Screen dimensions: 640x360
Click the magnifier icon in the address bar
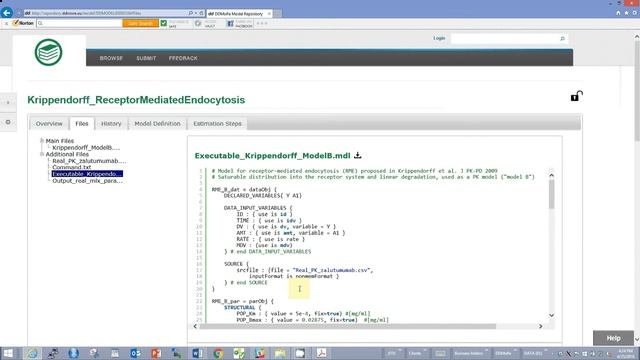point(191,13)
